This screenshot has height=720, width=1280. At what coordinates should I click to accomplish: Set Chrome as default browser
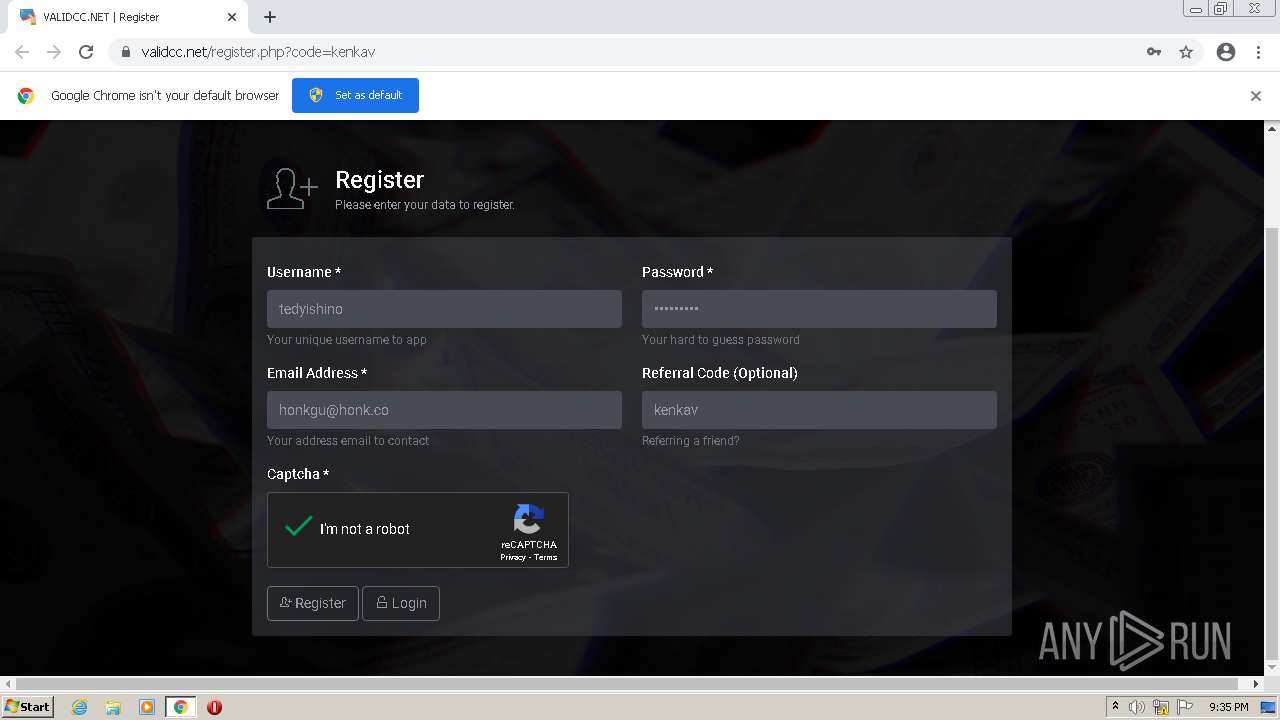pos(355,95)
